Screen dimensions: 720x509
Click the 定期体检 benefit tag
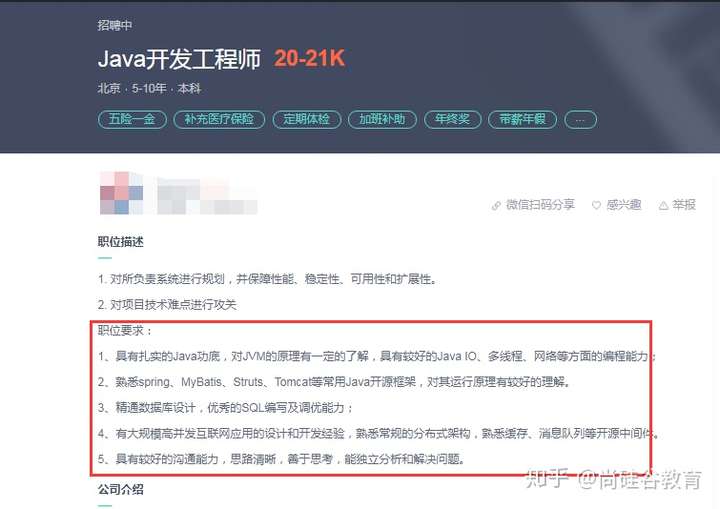(307, 120)
